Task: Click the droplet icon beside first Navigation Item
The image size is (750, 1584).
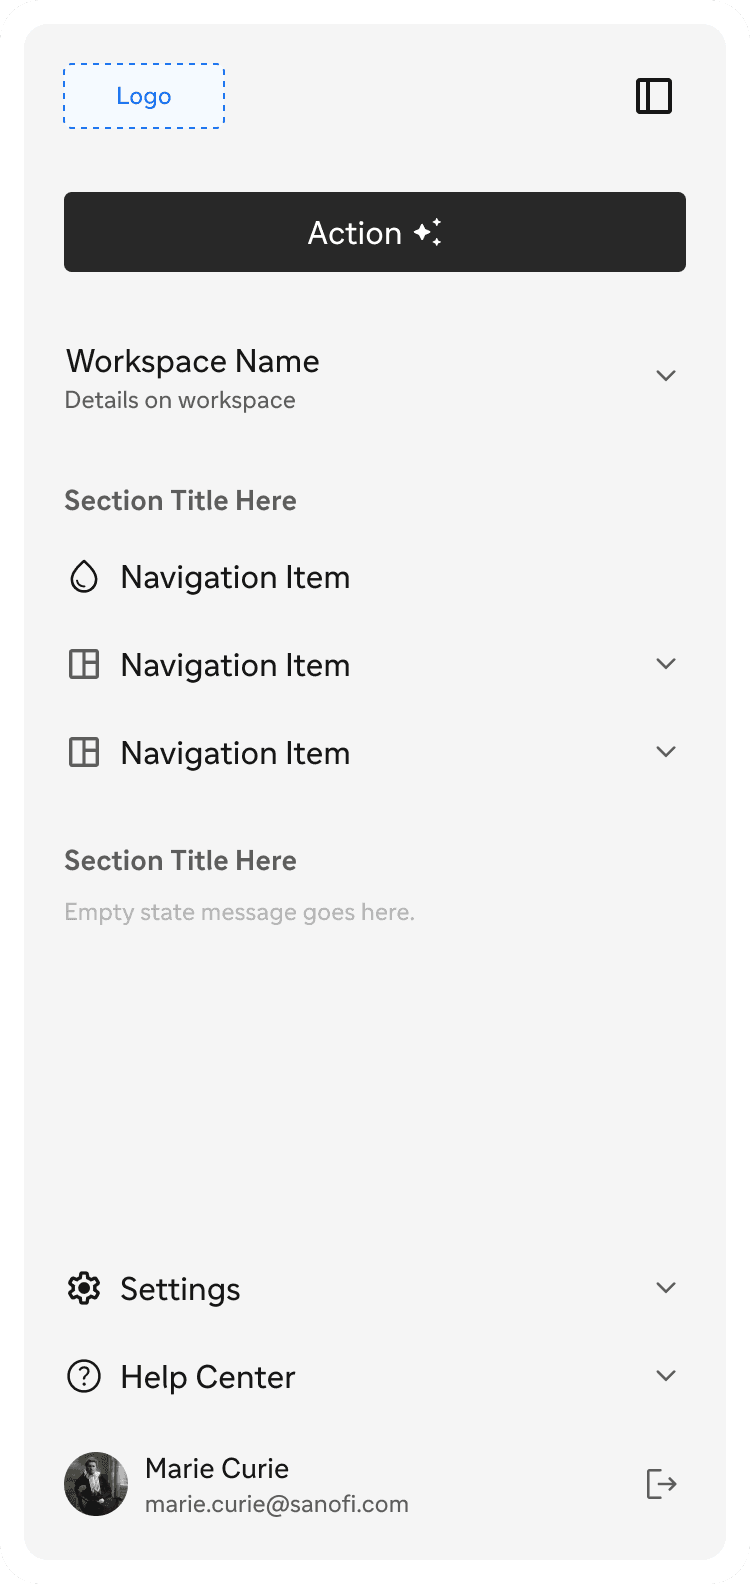Action: [84, 577]
